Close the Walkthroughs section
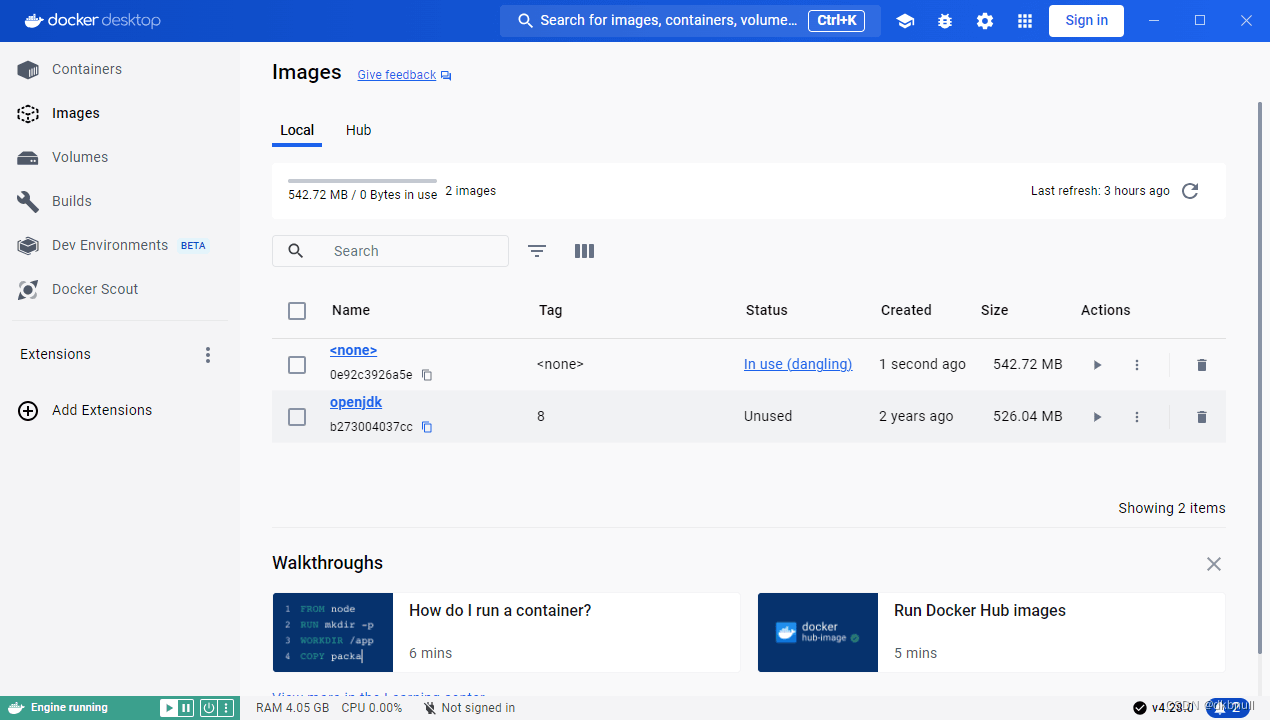This screenshot has height=720, width=1270. click(1214, 564)
